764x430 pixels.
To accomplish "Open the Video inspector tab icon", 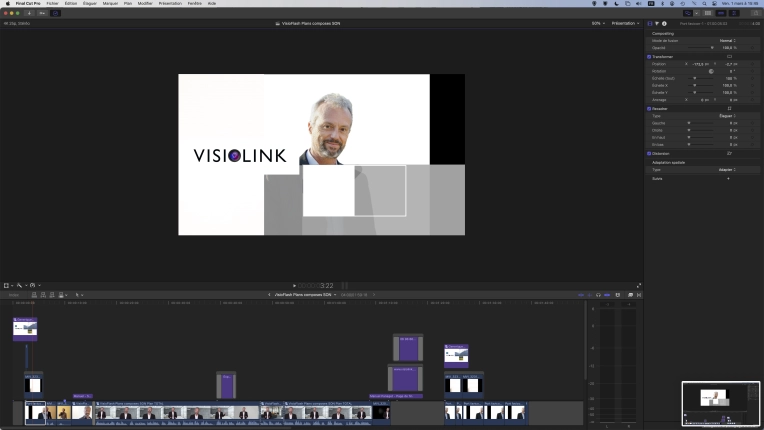I will 649,23.
